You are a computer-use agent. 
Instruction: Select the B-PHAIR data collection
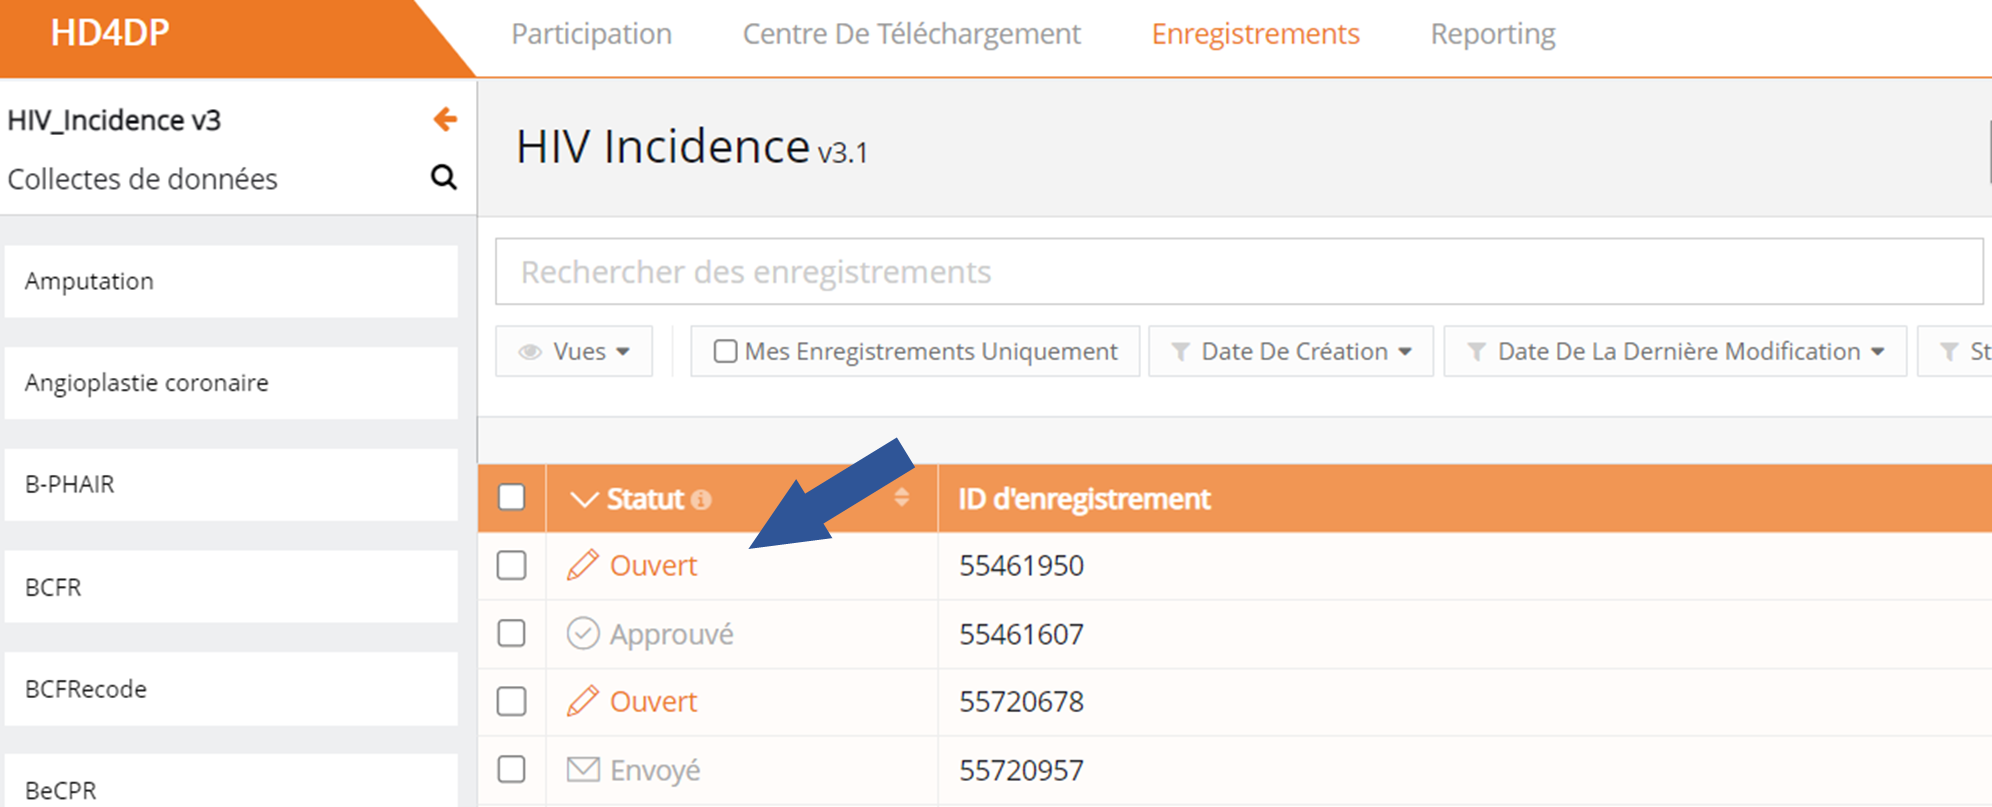[231, 484]
